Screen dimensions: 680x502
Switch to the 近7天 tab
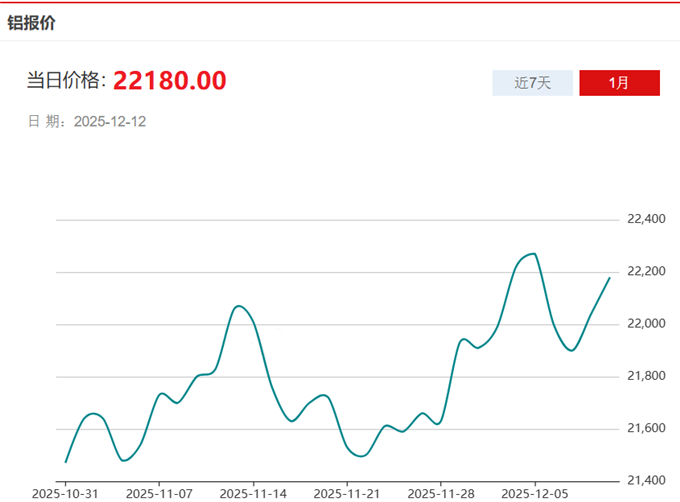coord(532,83)
